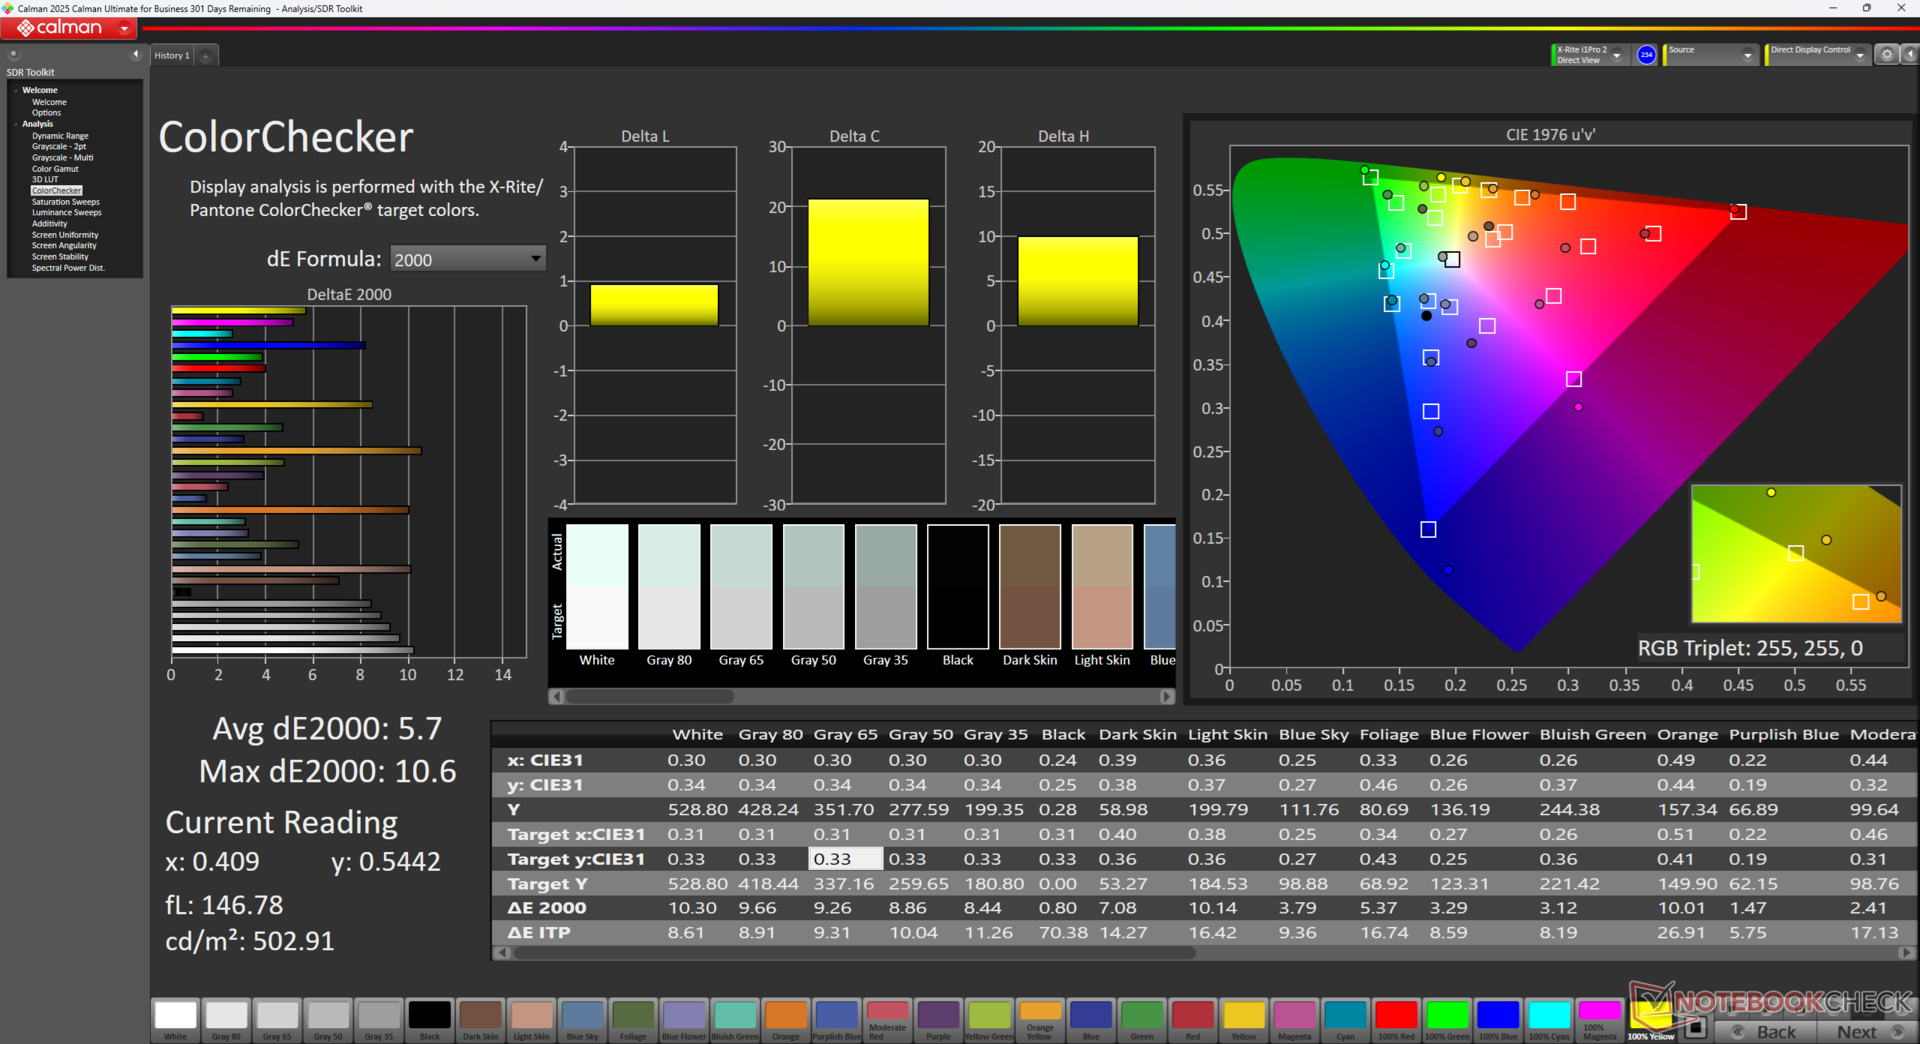Stop the measurement with the square button
The width and height of the screenshot is (1920, 1044).
tap(1695, 1027)
